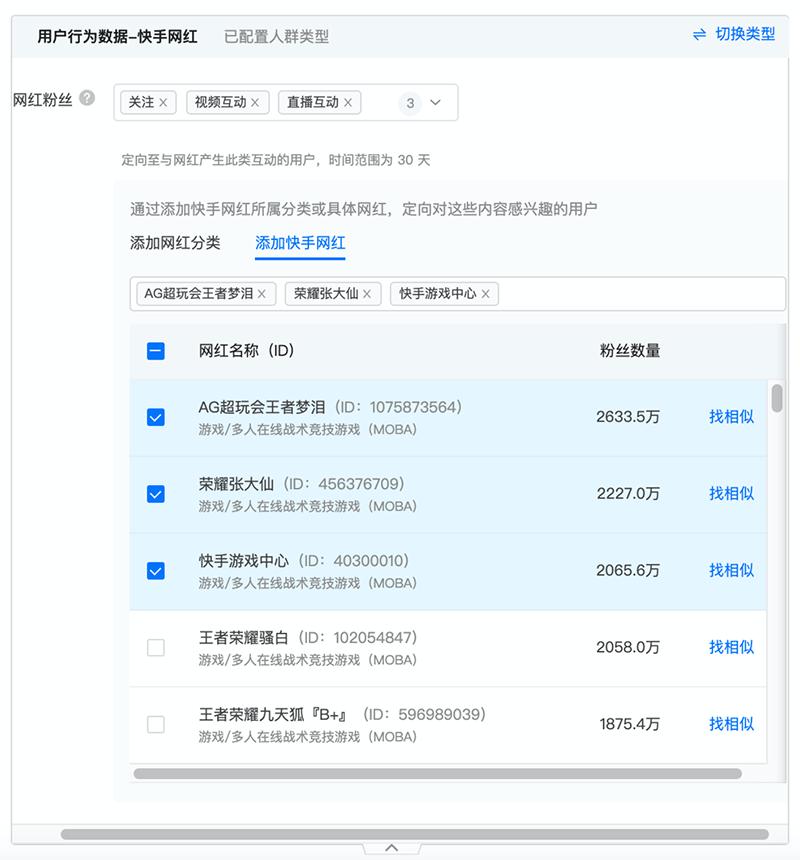800x860 pixels.
Task: Remove the 视频互动 tag
Action: (x=255, y=103)
